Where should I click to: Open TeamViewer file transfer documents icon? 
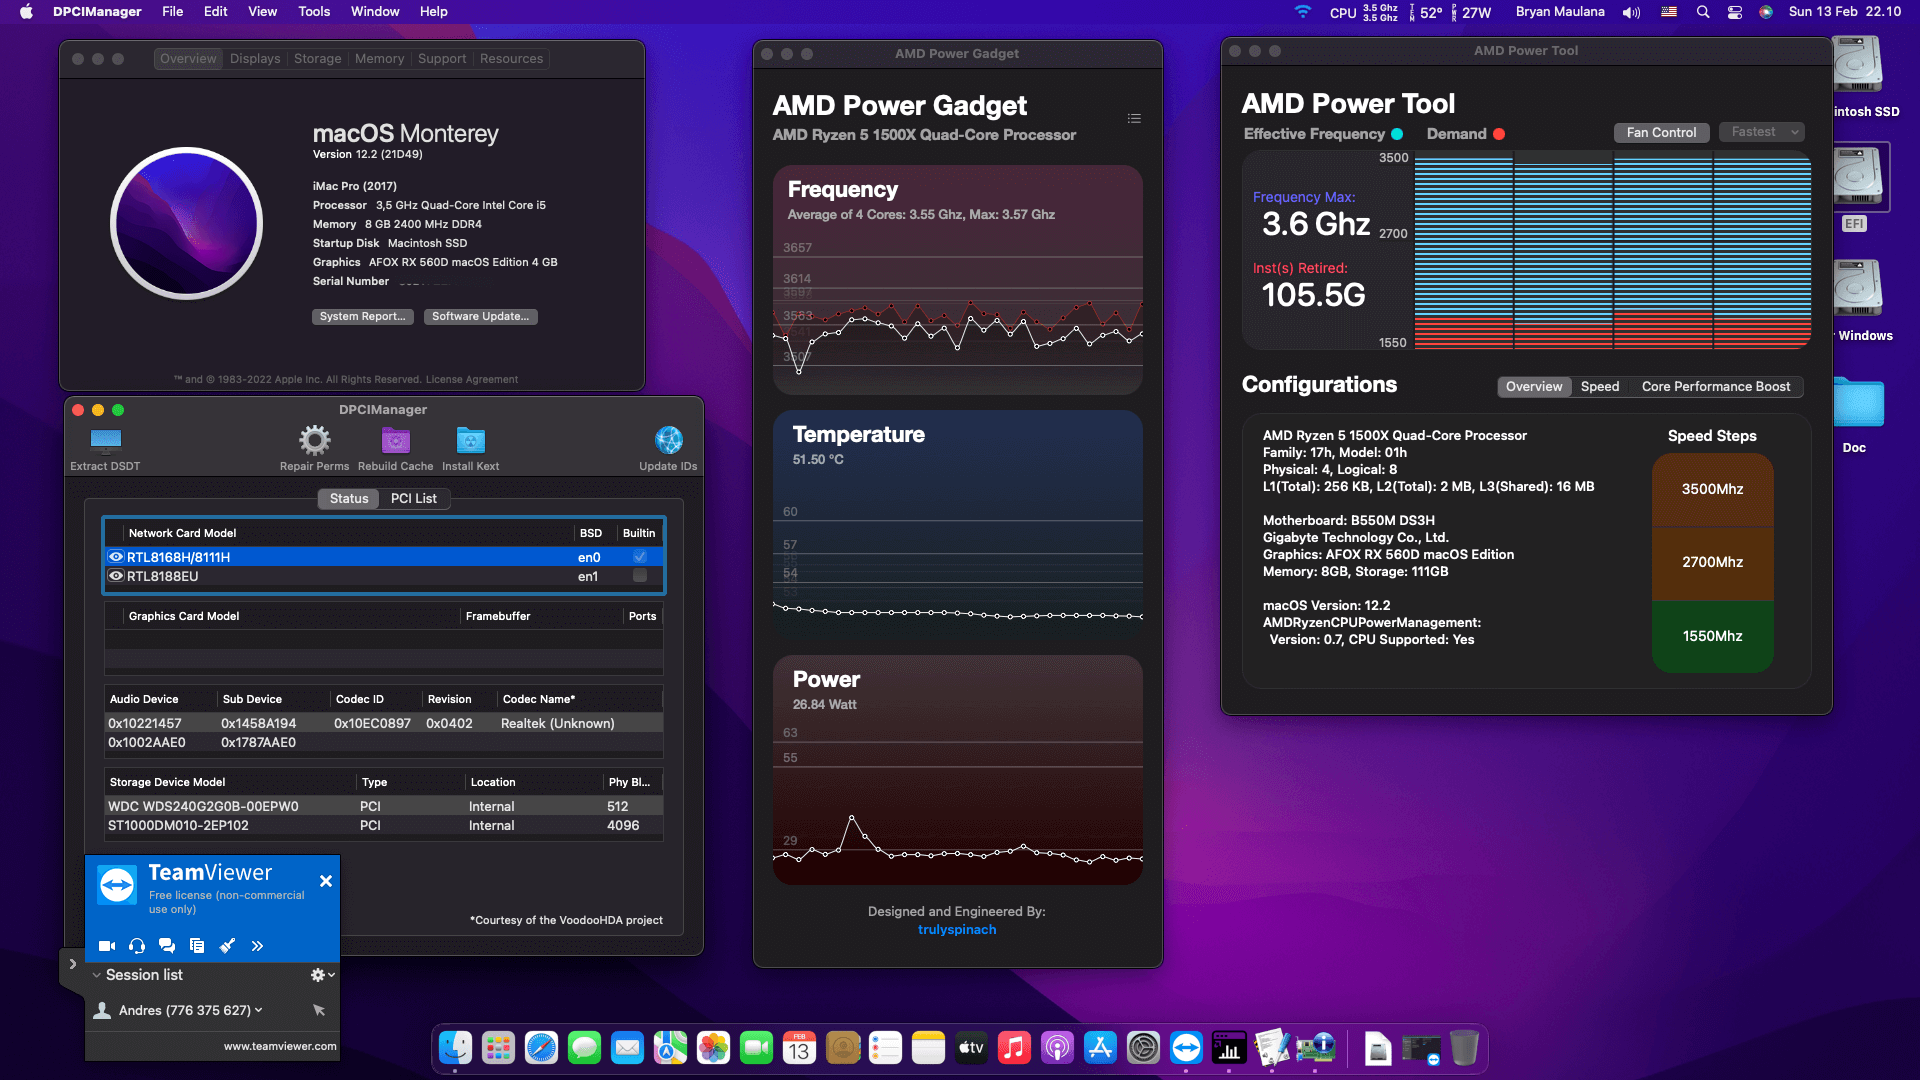tap(197, 945)
